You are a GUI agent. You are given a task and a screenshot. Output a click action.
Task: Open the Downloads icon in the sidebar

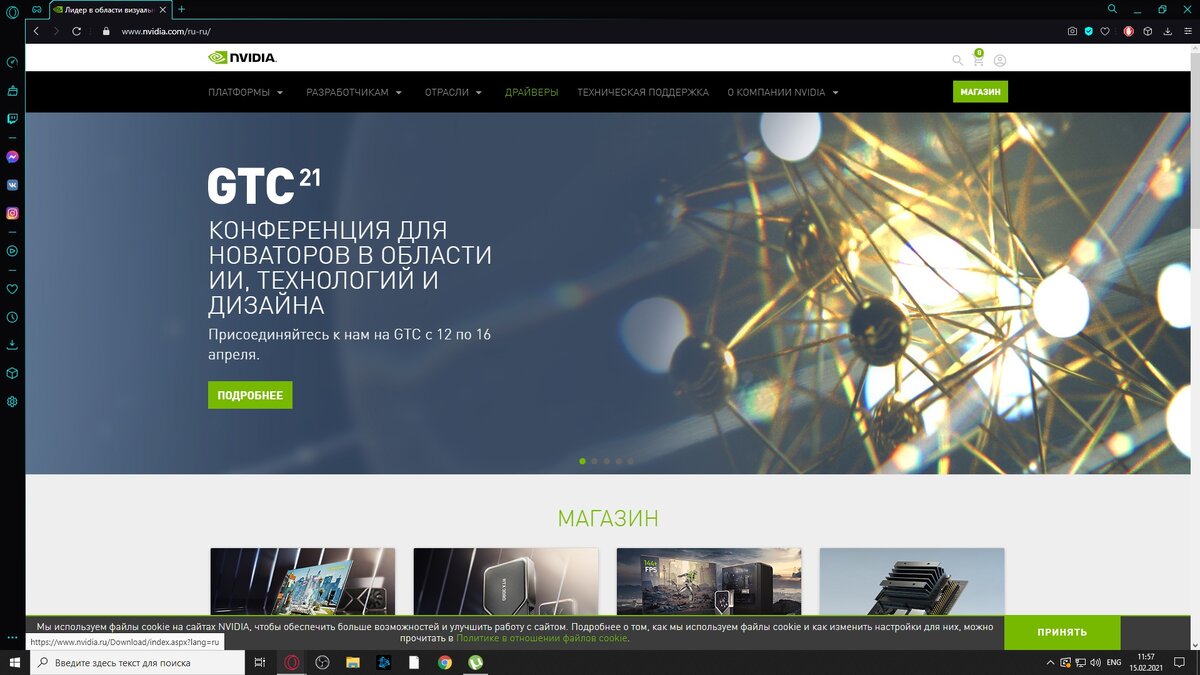(12, 345)
